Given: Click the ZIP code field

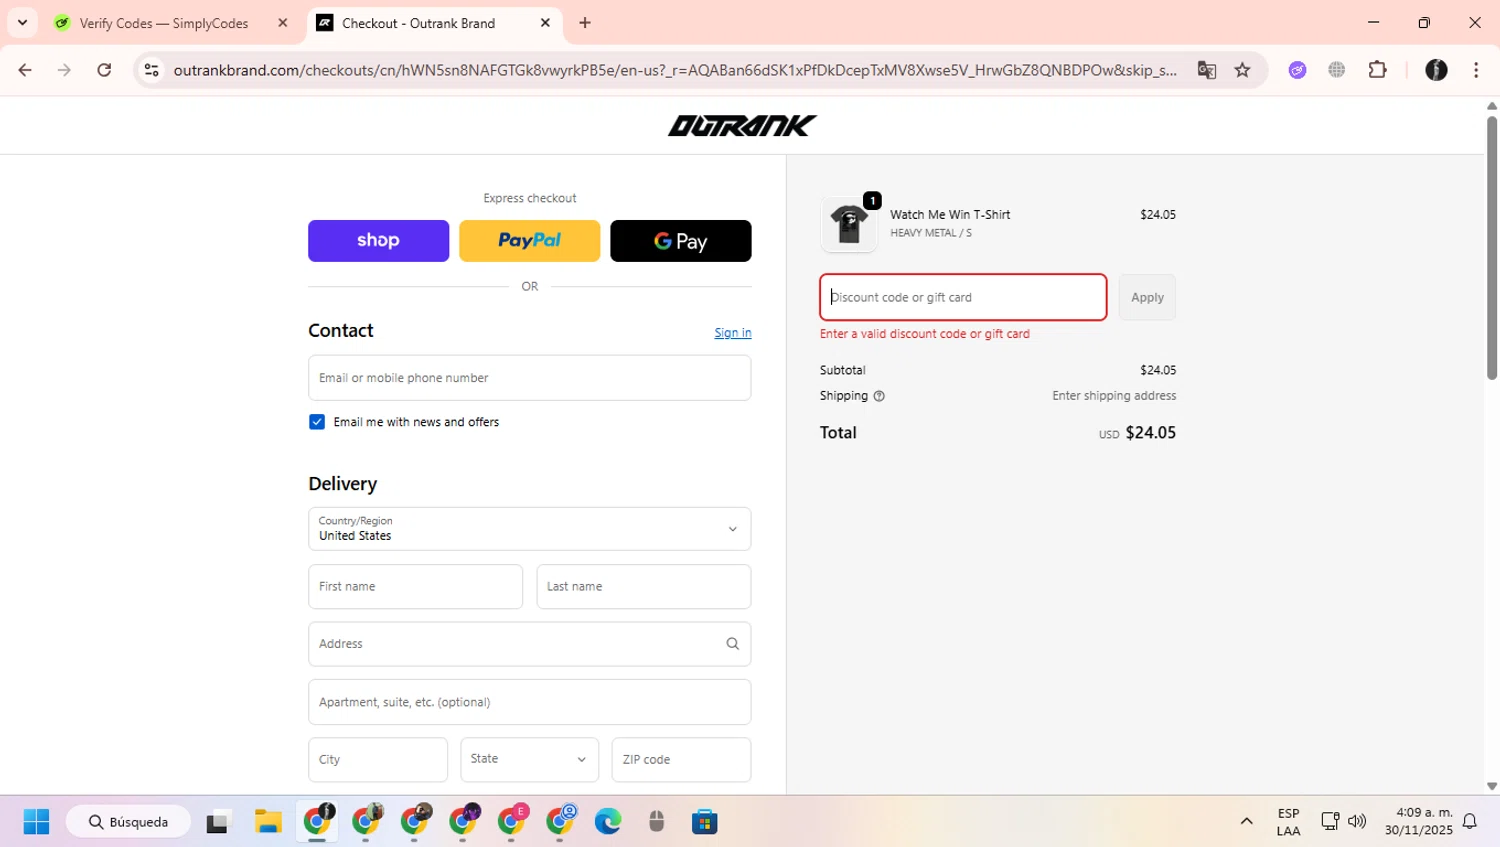Looking at the screenshot, I should tap(681, 760).
